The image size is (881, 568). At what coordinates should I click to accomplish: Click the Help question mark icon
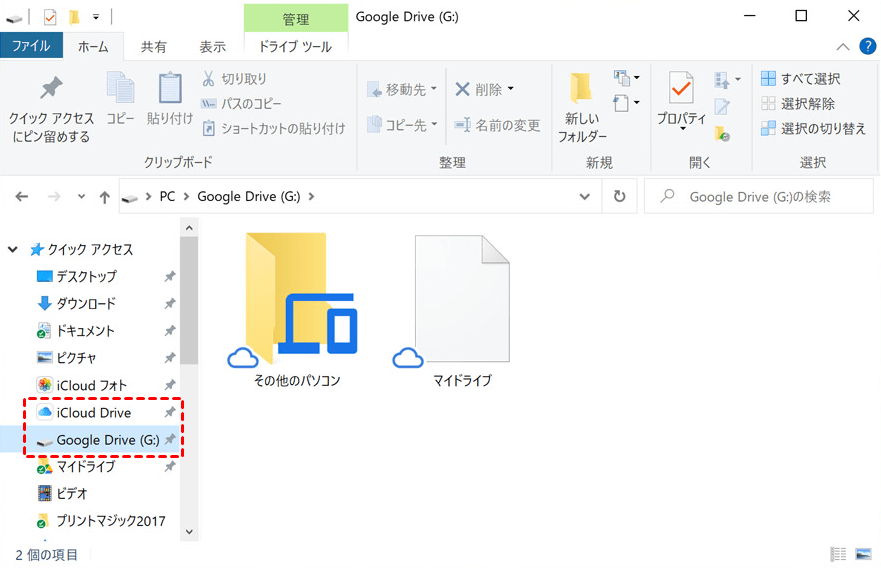[x=867, y=46]
